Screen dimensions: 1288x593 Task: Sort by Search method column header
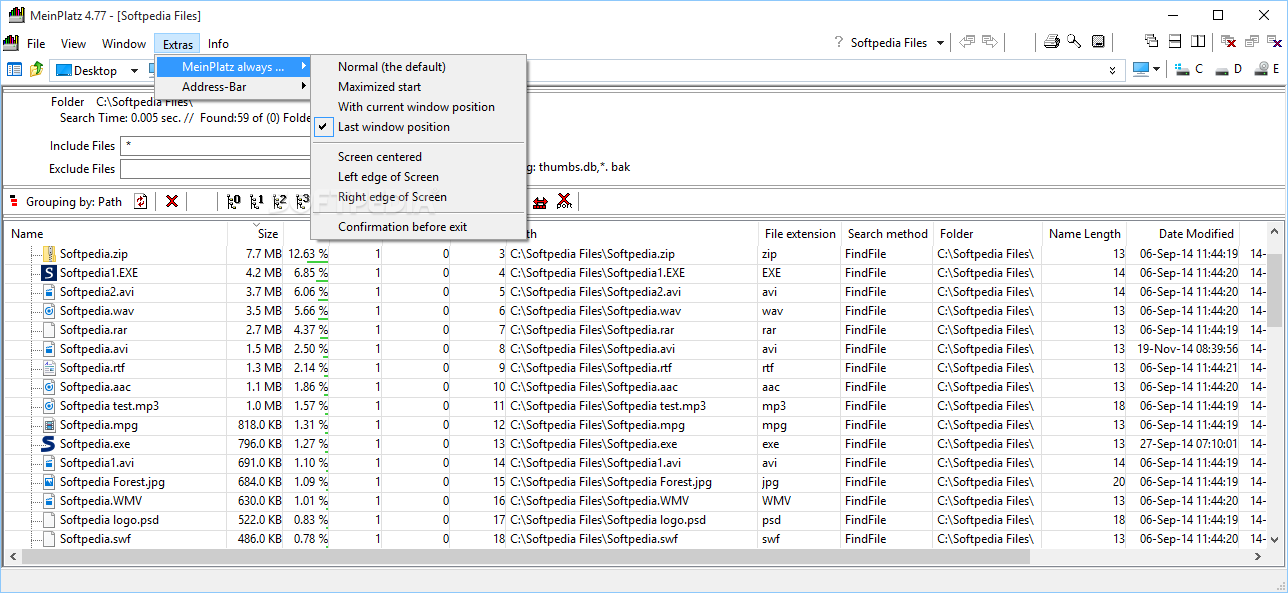click(887, 233)
